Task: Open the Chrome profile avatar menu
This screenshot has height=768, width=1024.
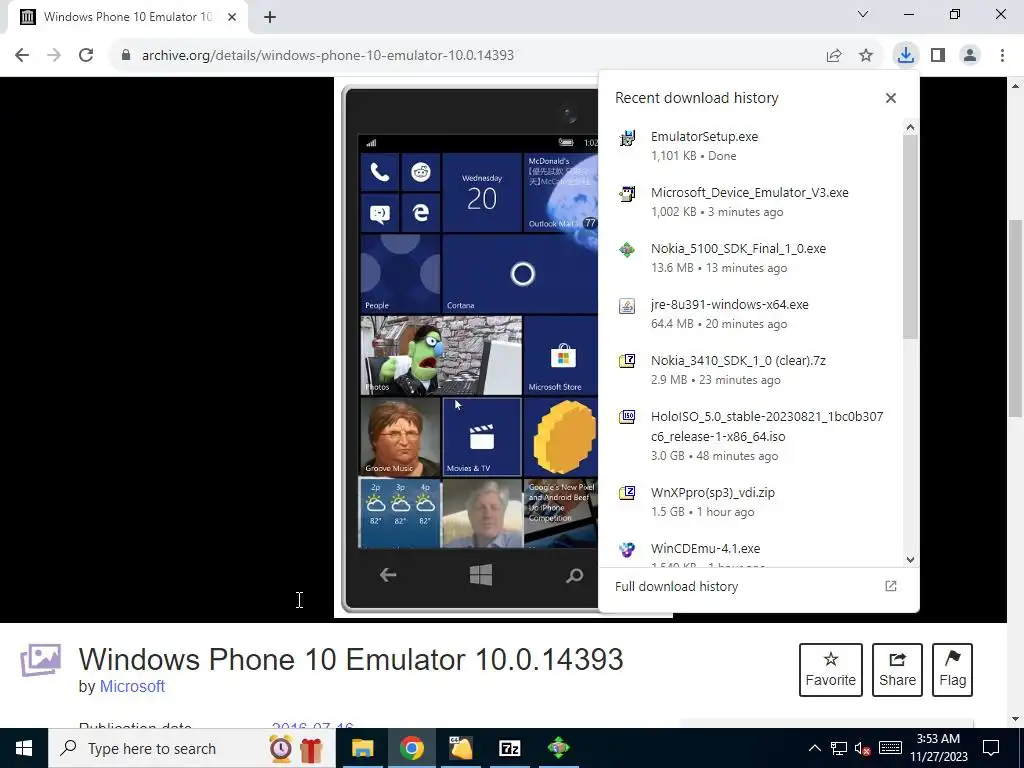Action: 970,56
